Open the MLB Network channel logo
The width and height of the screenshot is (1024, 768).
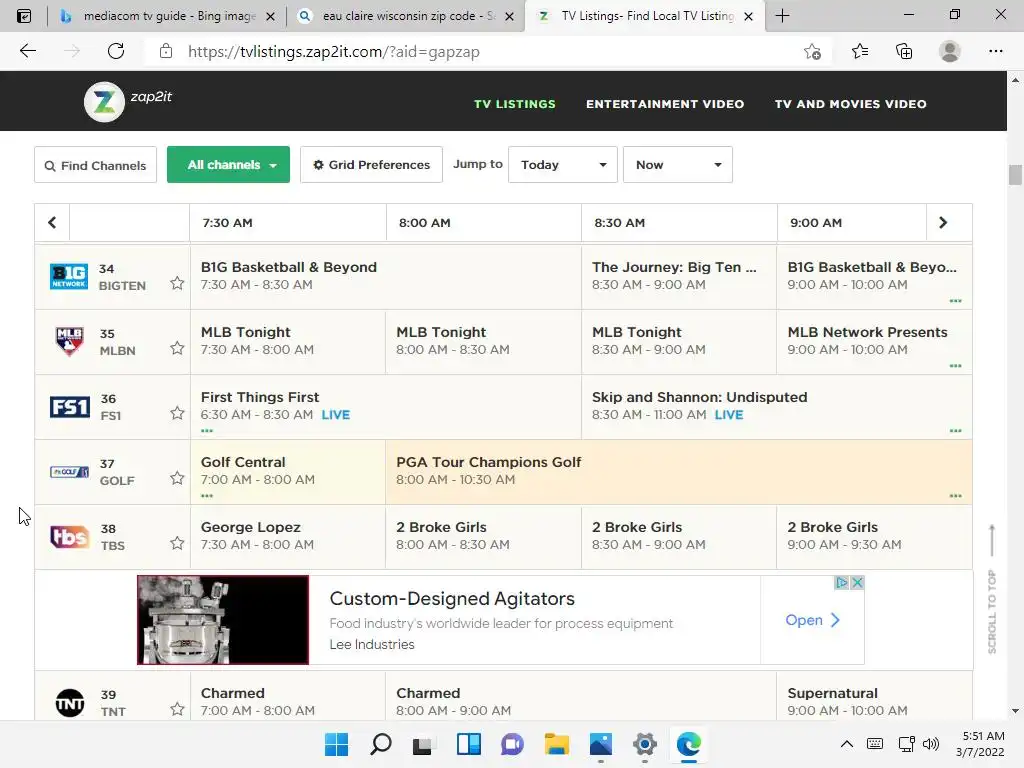coord(69,341)
